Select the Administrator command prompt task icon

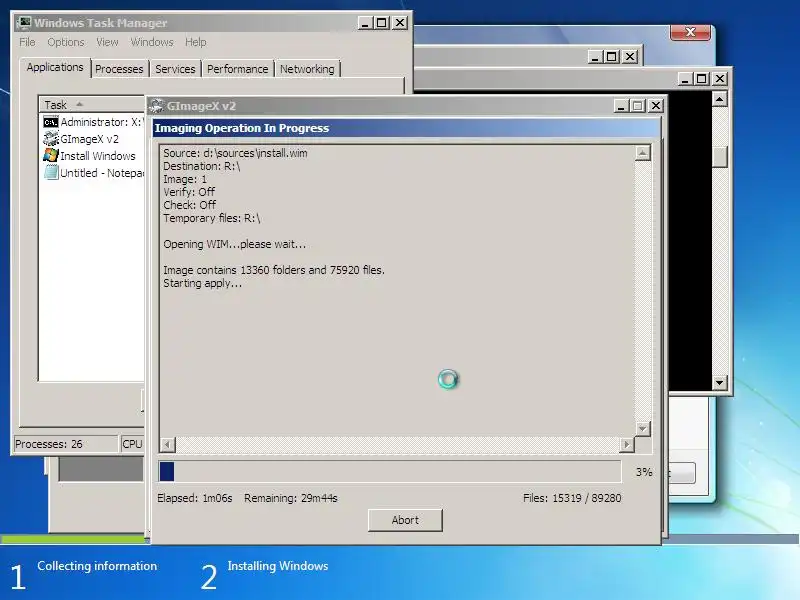[x=51, y=122]
